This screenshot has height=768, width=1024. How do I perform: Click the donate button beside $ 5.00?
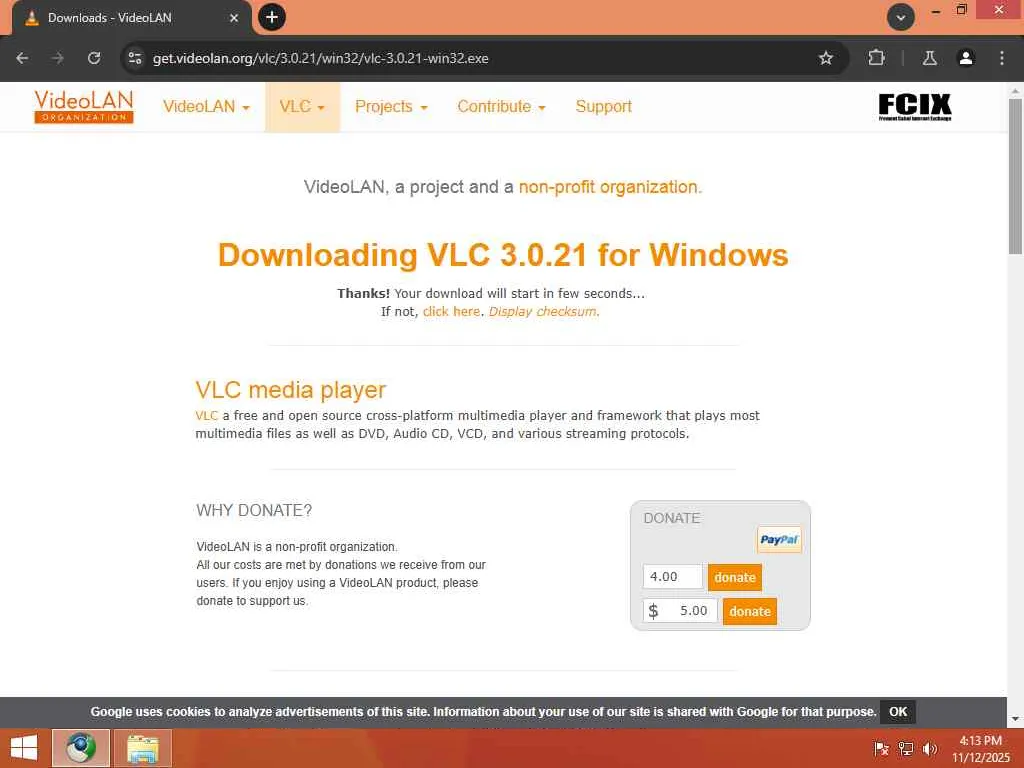coord(750,611)
